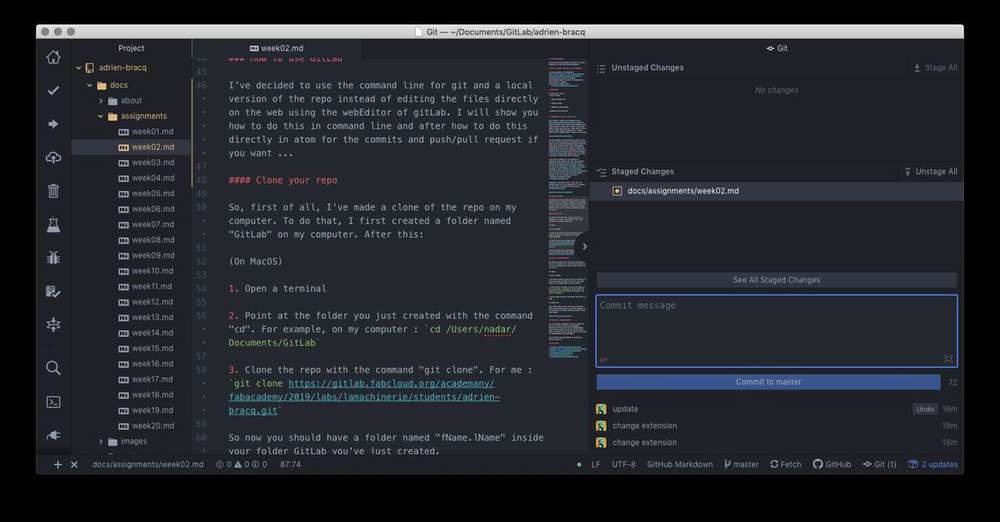Expand the about folder
This screenshot has height=522, width=1000.
pyautogui.click(x=101, y=101)
